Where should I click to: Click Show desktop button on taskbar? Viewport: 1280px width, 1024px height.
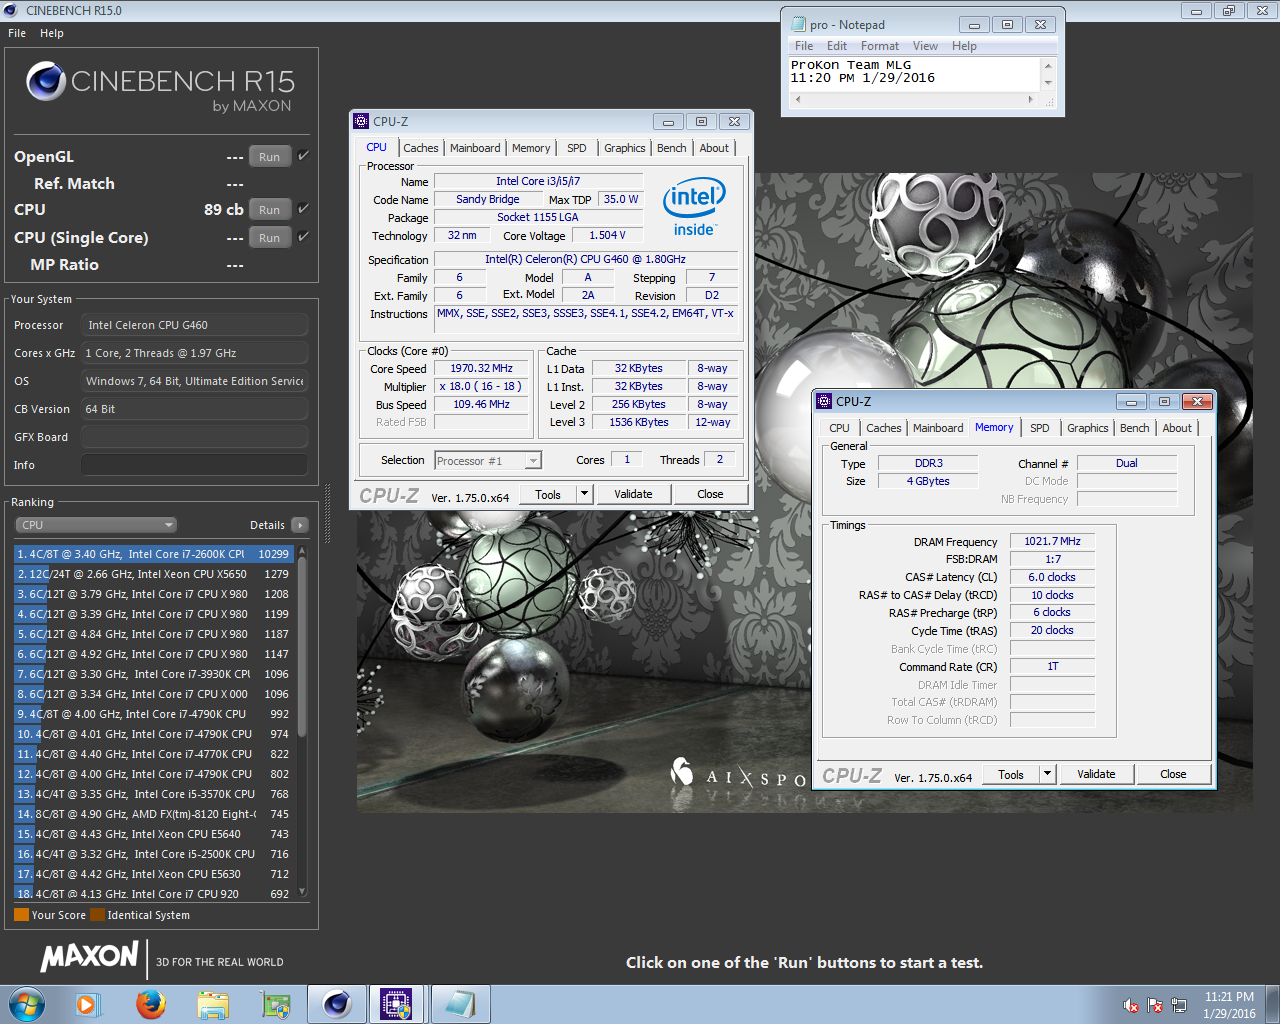1272,1004
